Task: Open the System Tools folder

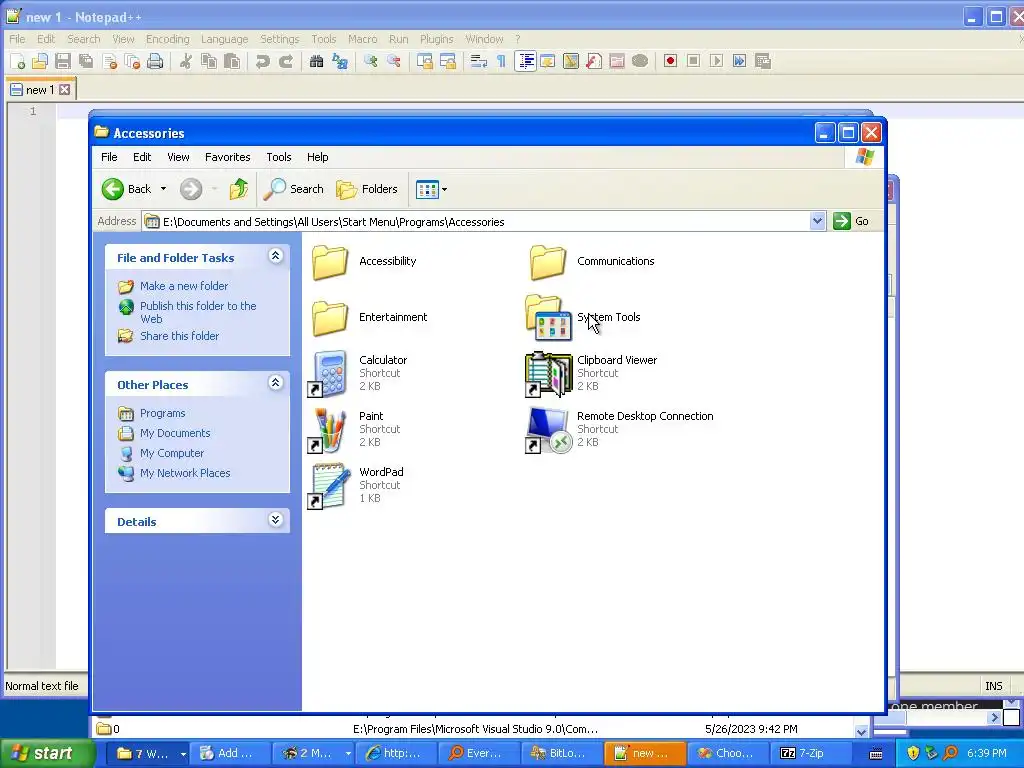Action: coord(583,317)
